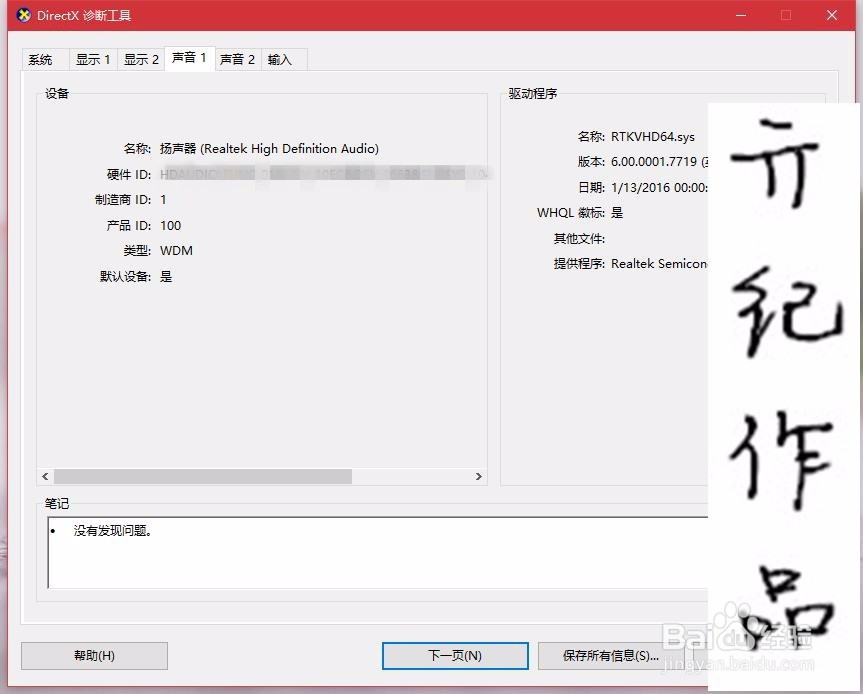Click the 下一页(N) button
The width and height of the screenshot is (863, 694).
click(455, 655)
